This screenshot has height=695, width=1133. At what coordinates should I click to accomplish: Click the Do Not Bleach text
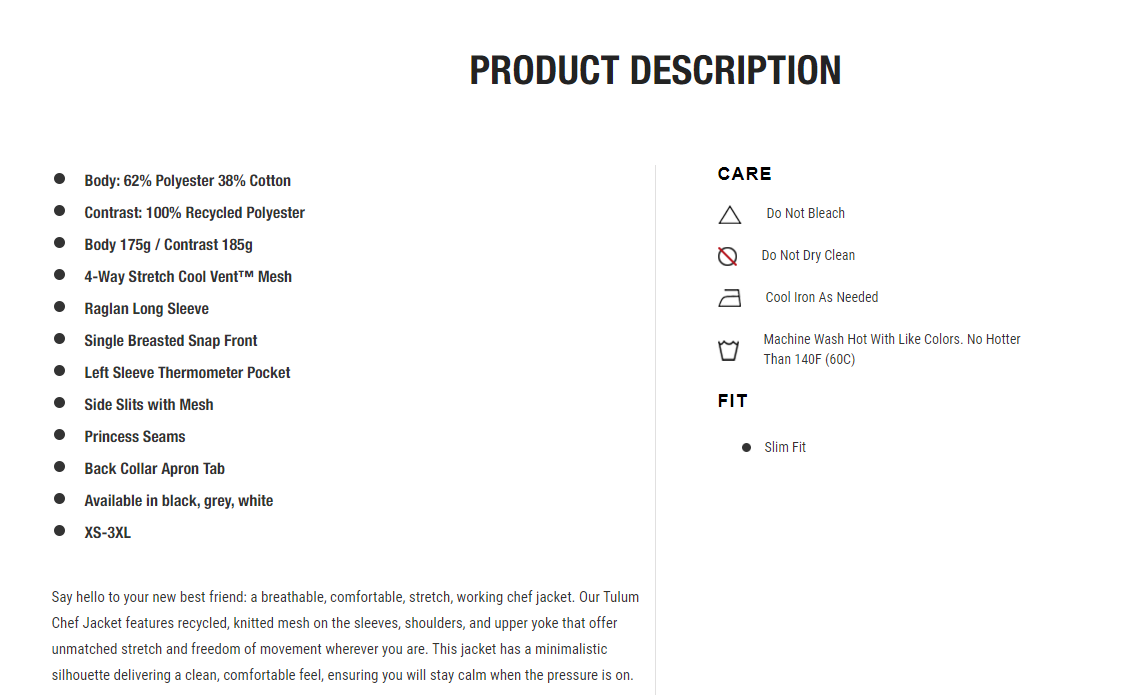(x=805, y=213)
